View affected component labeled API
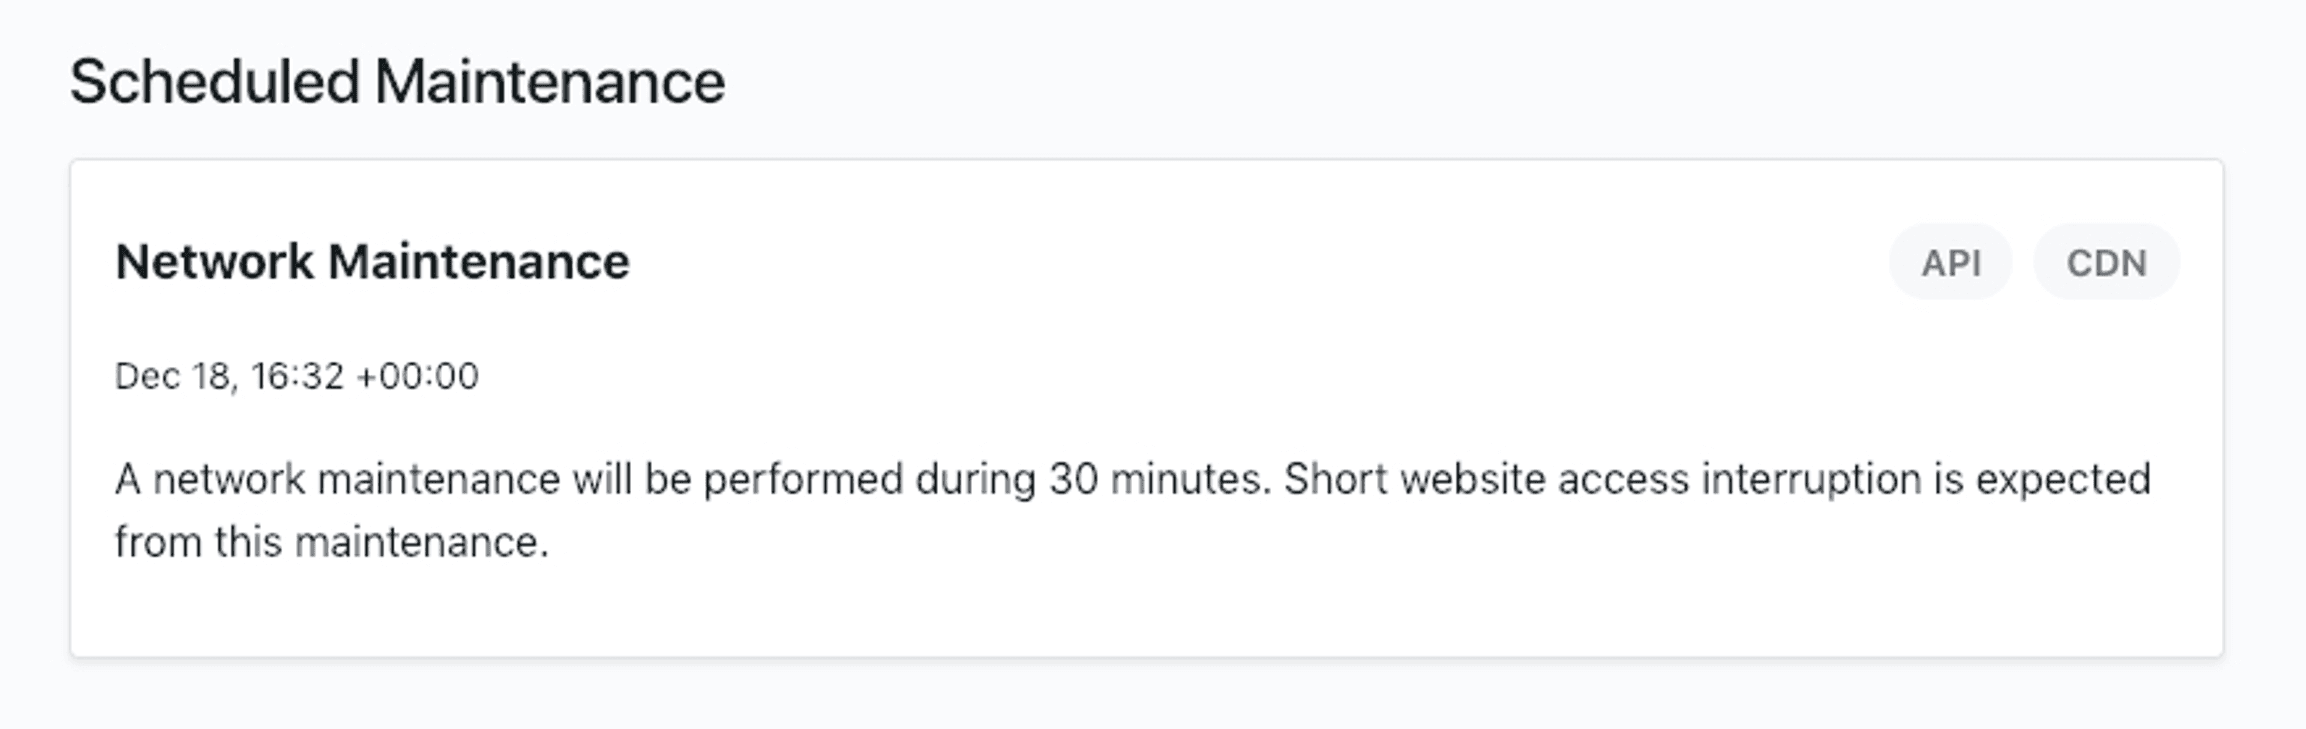 pos(1950,261)
